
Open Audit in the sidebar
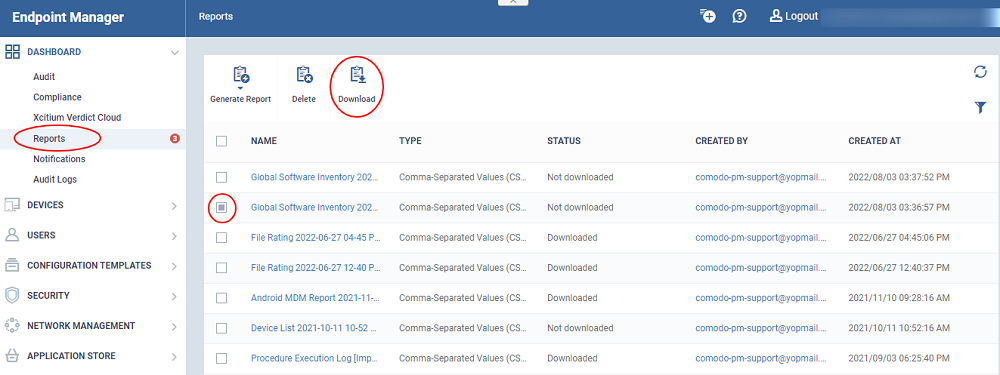coord(44,77)
